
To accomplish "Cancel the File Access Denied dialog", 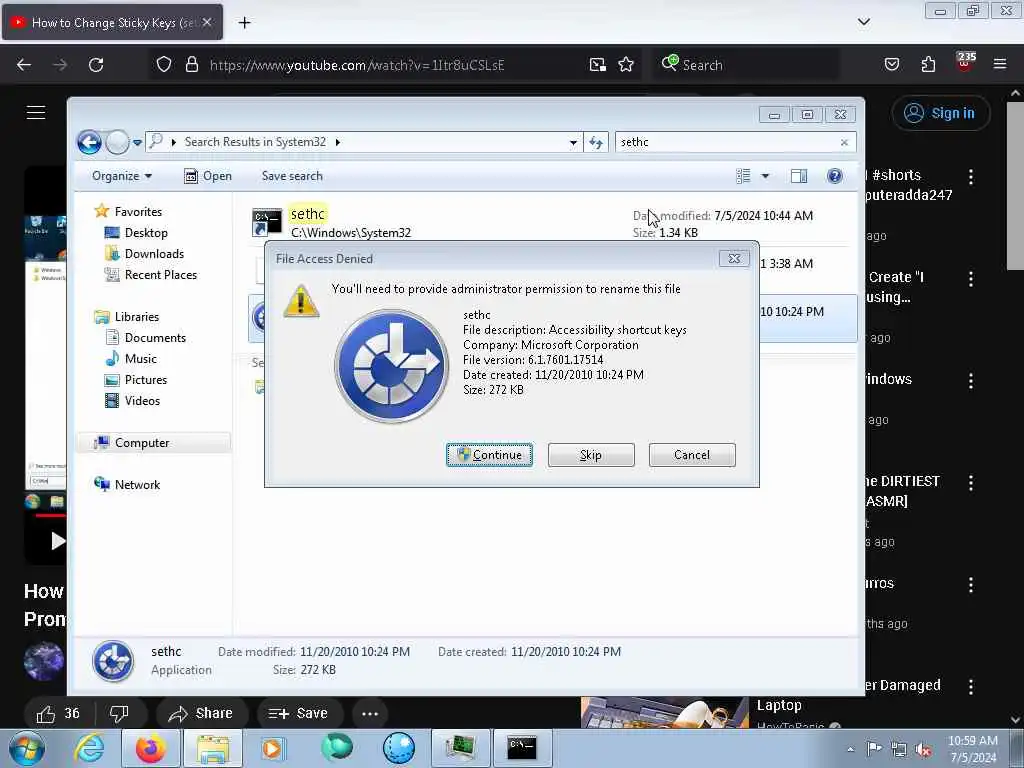I will 692,455.
